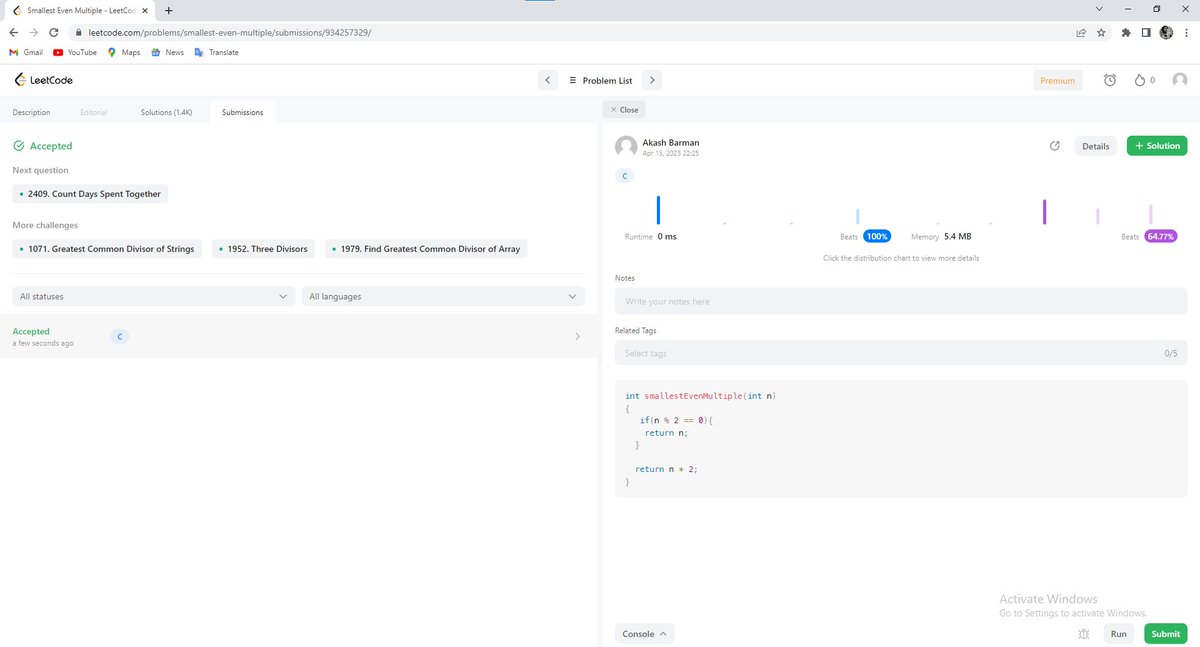The height and width of the screenshot is (647, 1200).
Task: Open YouTube bookmark
Action: (75, 52)
